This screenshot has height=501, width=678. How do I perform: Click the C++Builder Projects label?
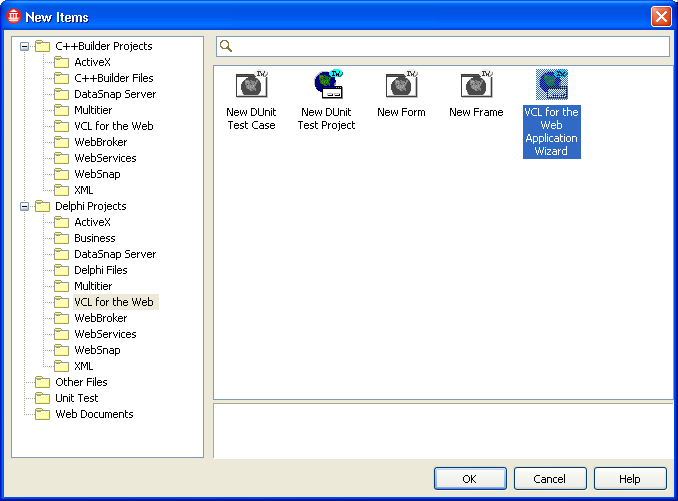click(x=104, y=46)
